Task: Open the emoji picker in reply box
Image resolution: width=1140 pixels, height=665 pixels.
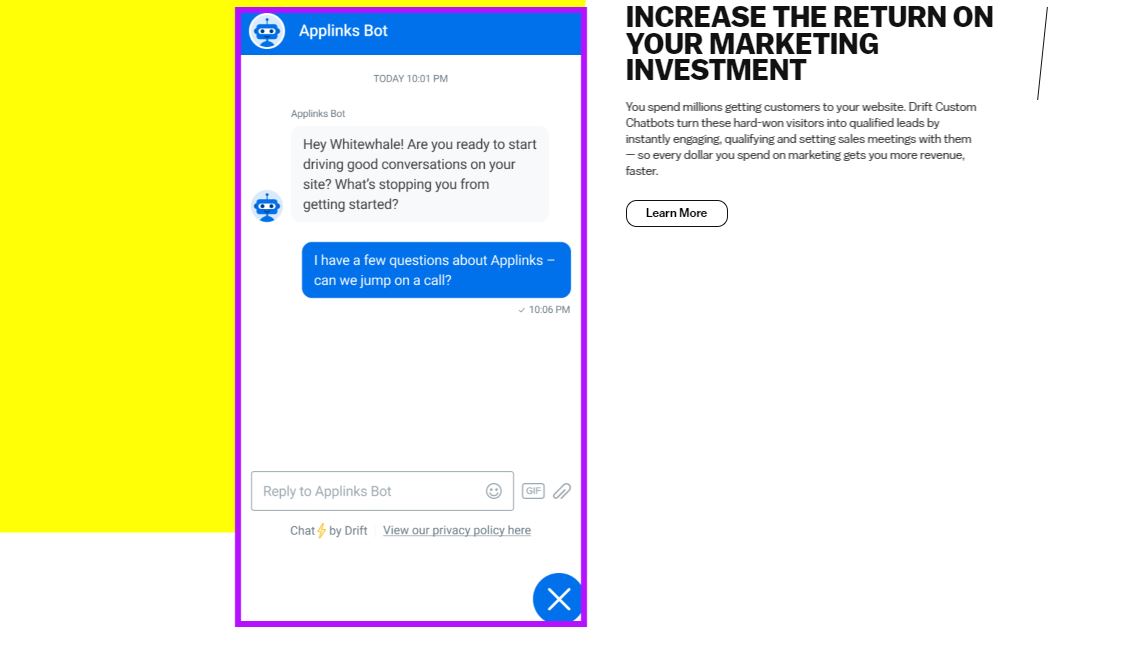Action: pos(494,491)
